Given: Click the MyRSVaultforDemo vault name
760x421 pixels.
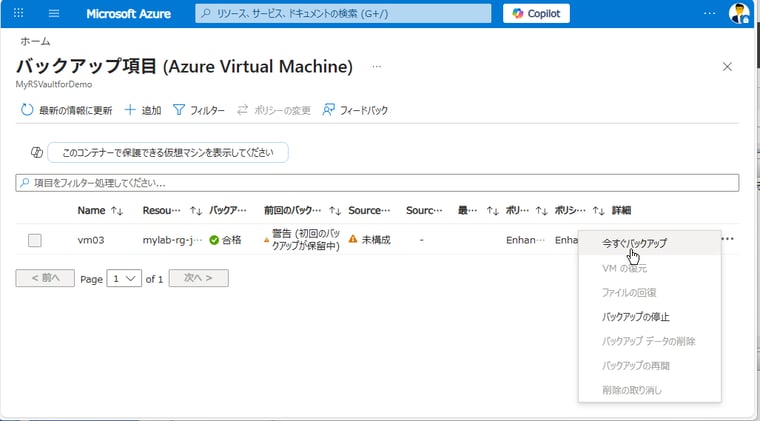Looking at the screenshot, I should click(54, 84).
